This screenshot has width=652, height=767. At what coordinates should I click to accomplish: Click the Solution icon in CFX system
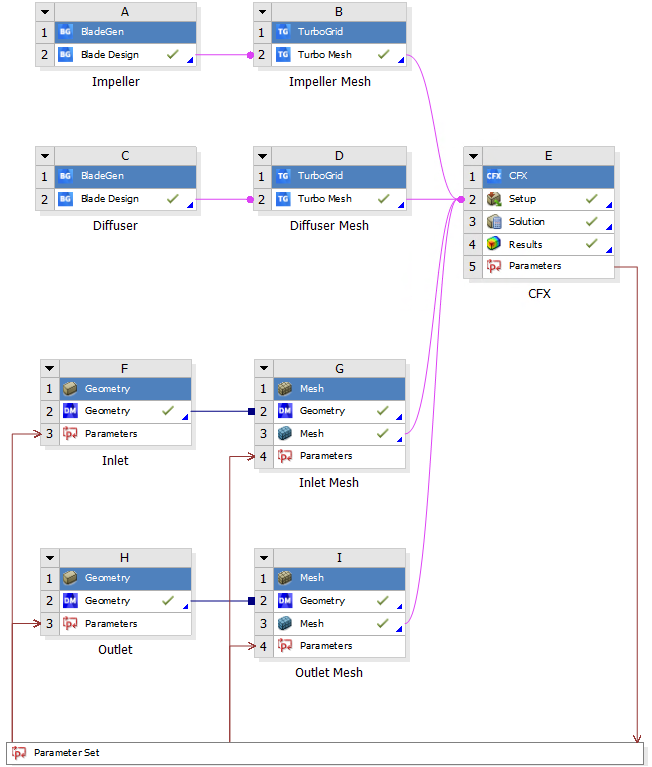(x=494, y=222)
